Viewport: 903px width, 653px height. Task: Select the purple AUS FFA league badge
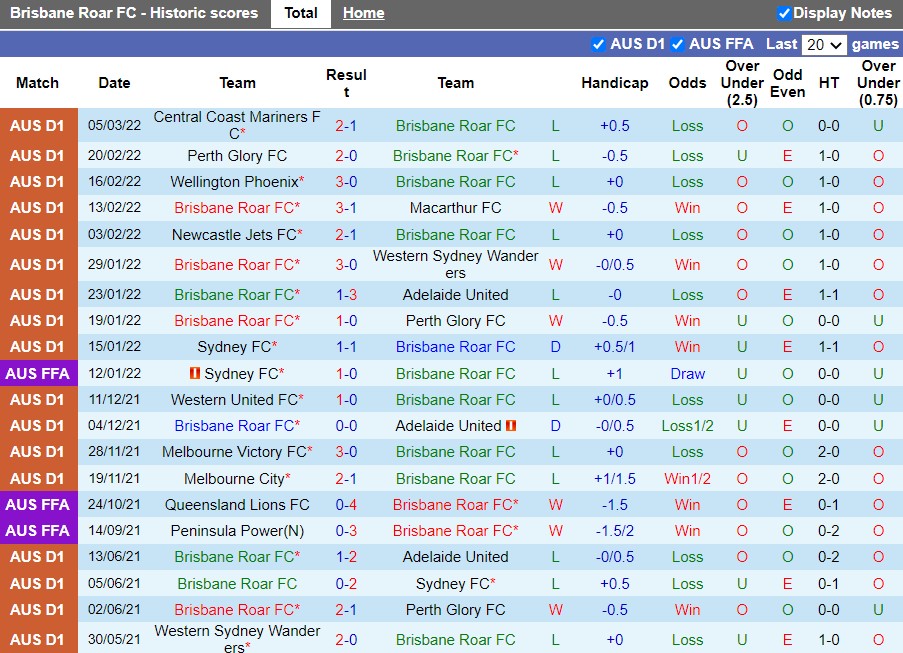point(38,373)
